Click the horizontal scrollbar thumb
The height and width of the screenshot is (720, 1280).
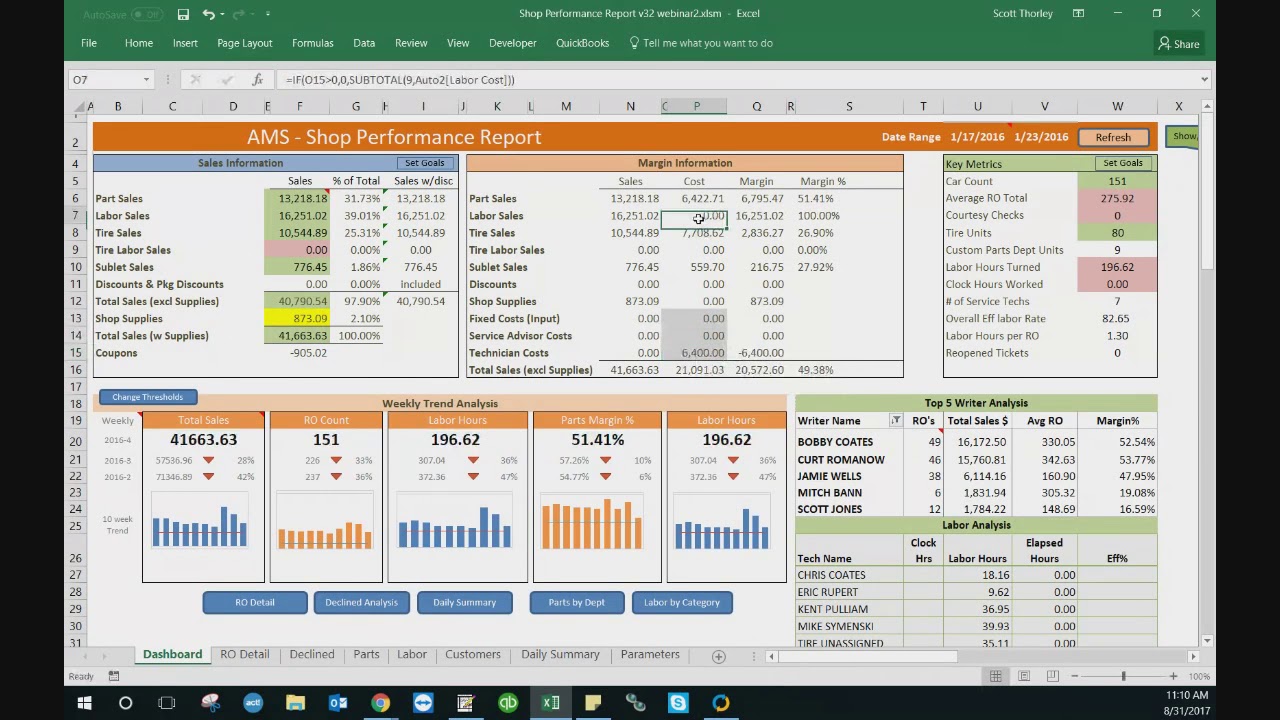click(x=868, y=657)
